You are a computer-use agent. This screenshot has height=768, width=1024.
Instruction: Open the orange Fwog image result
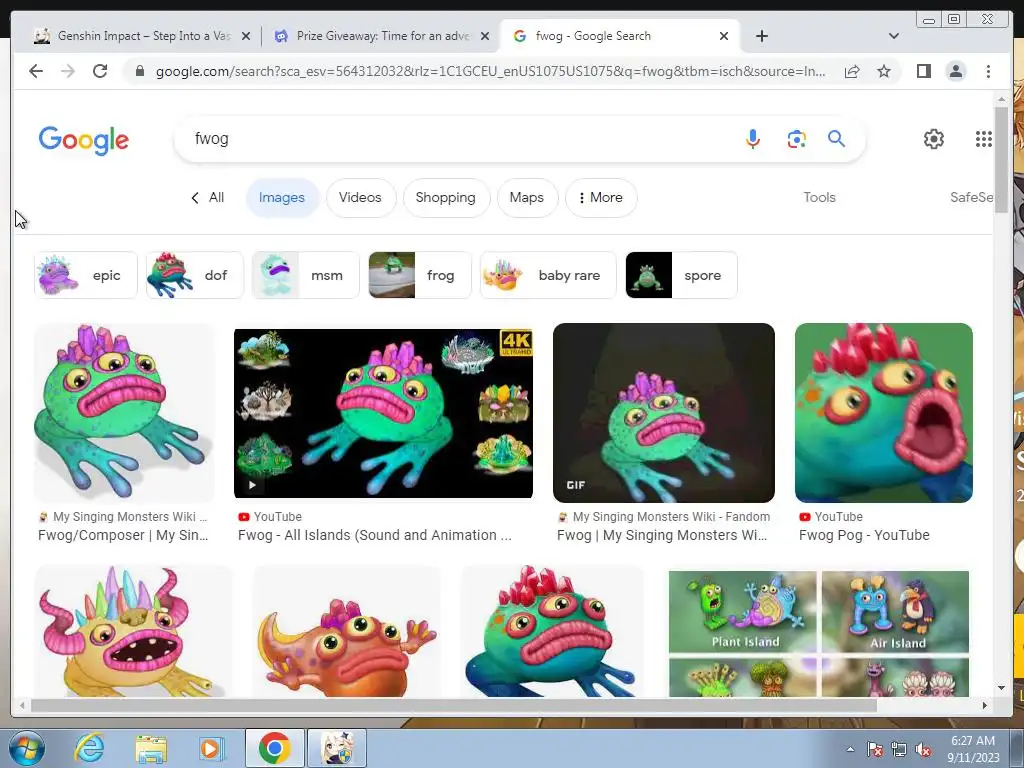pos(347,631)
